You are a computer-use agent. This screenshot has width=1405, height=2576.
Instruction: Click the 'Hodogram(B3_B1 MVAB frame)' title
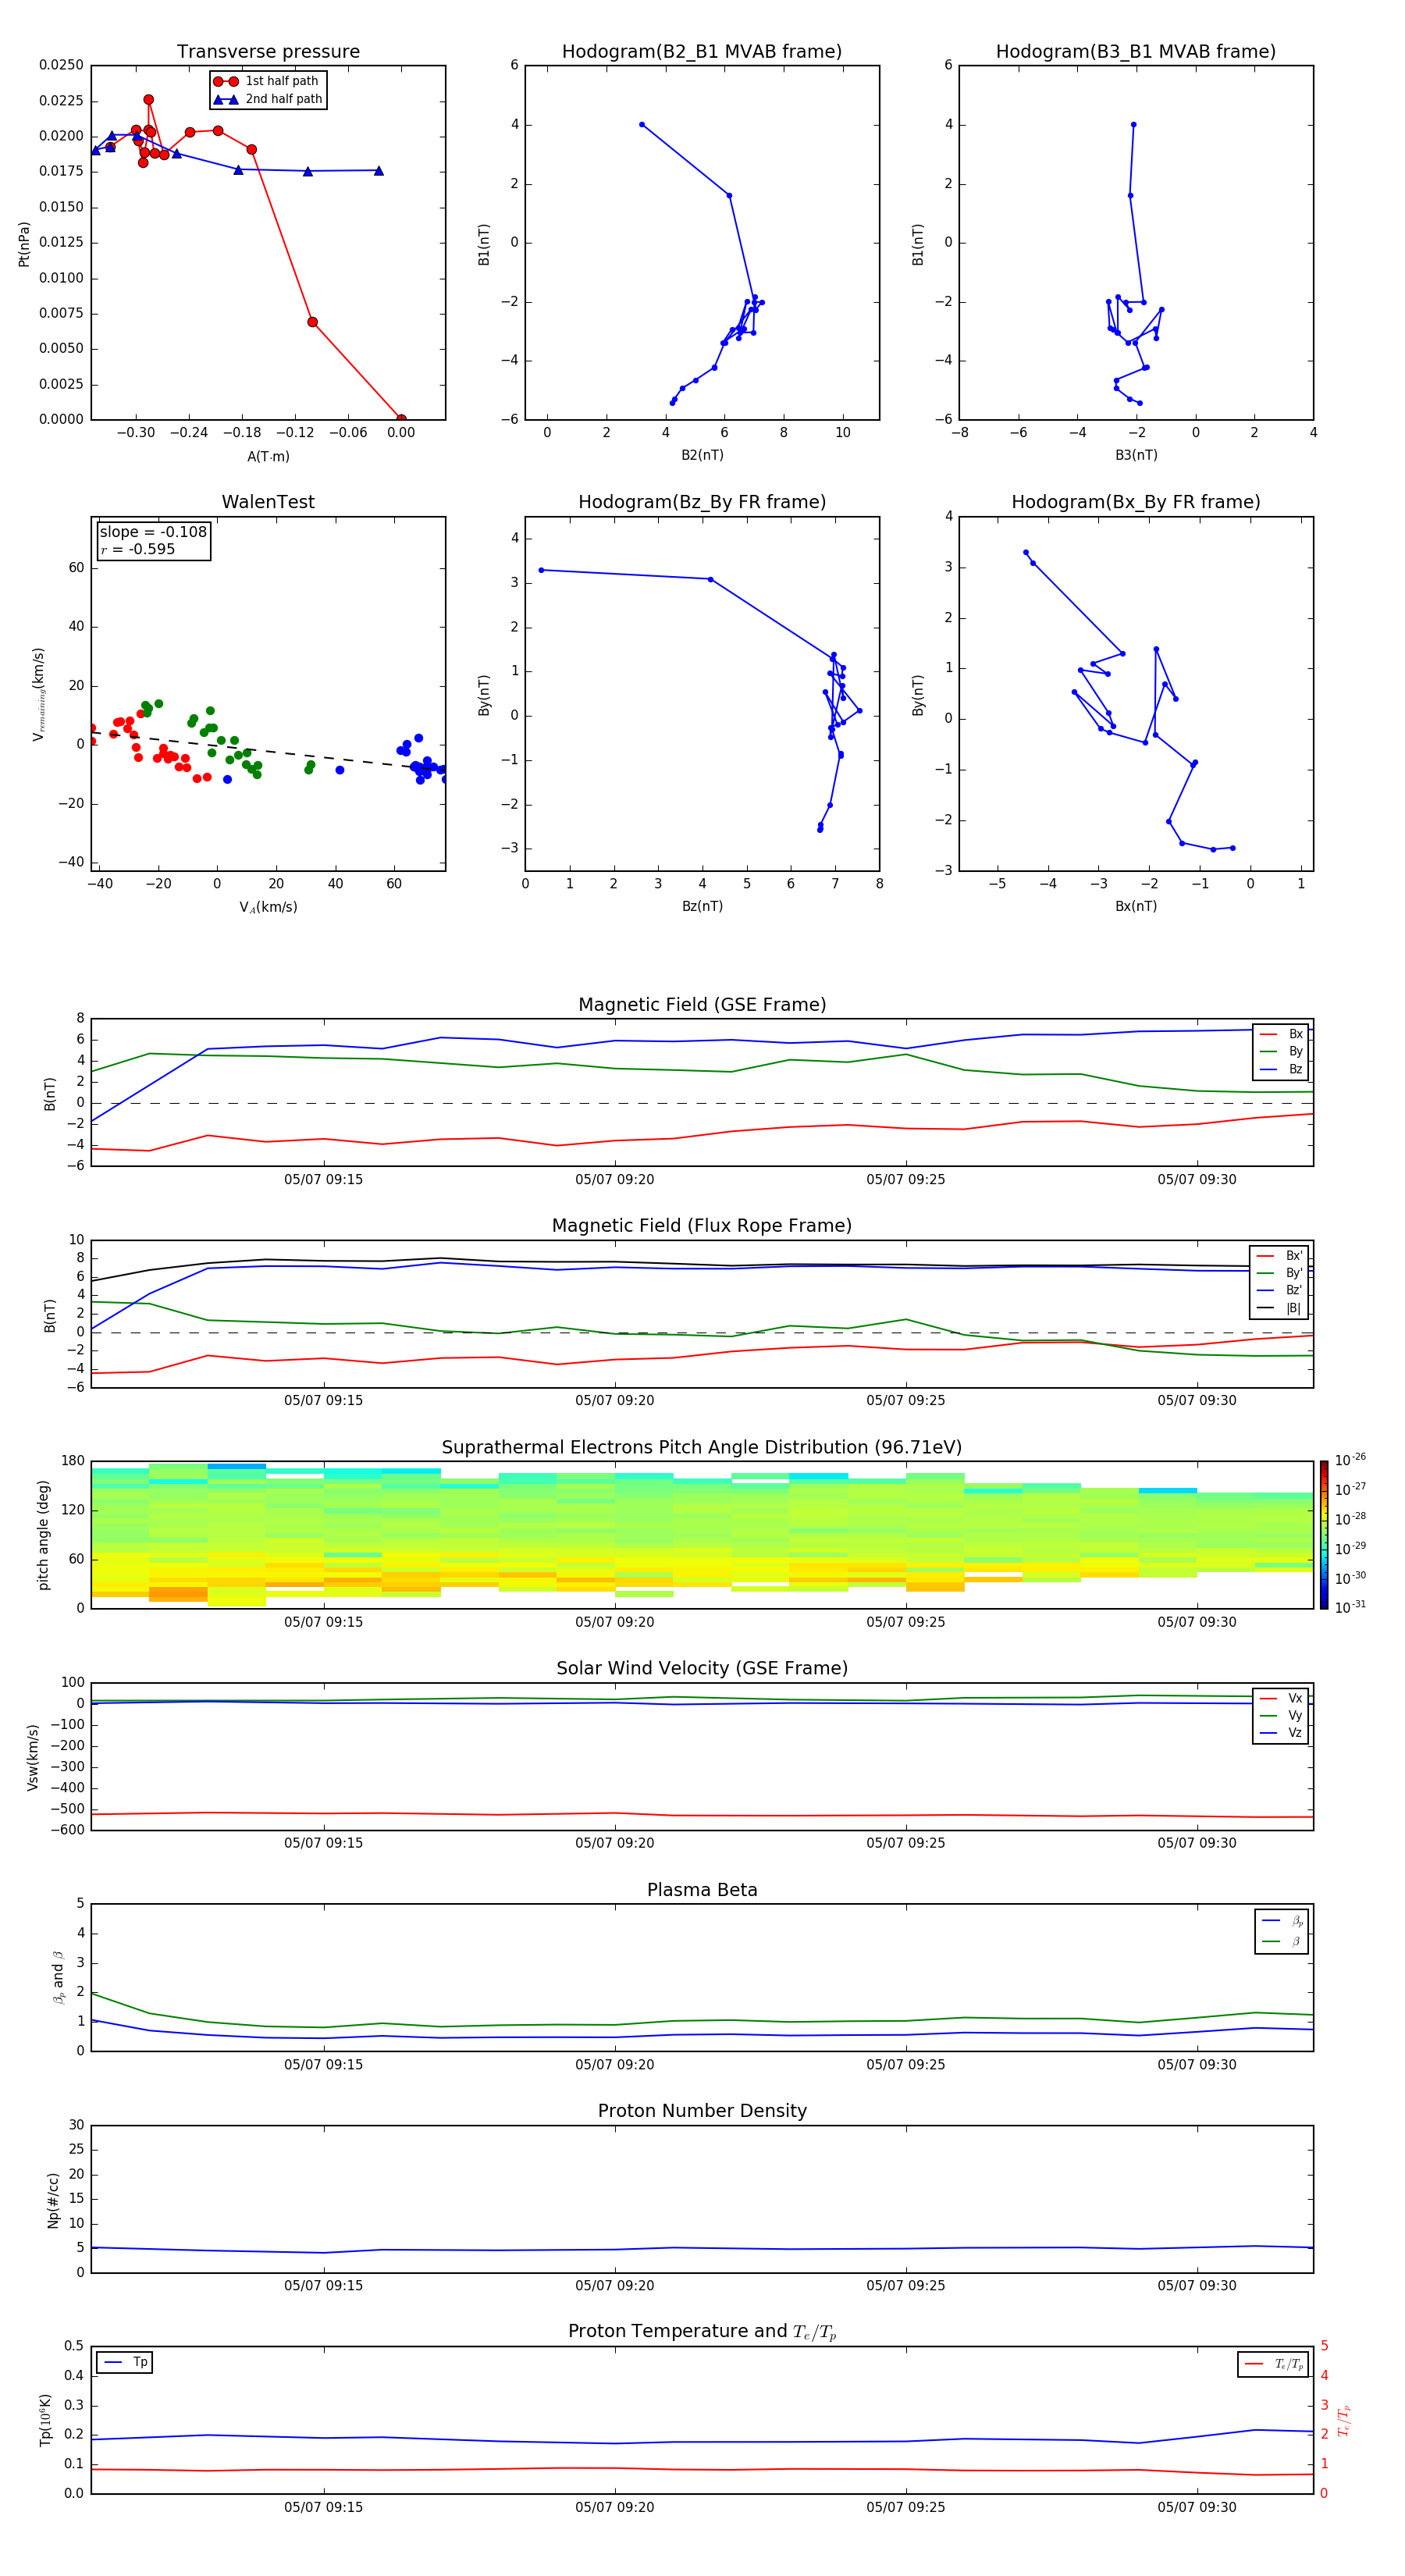pos(1136,52)
